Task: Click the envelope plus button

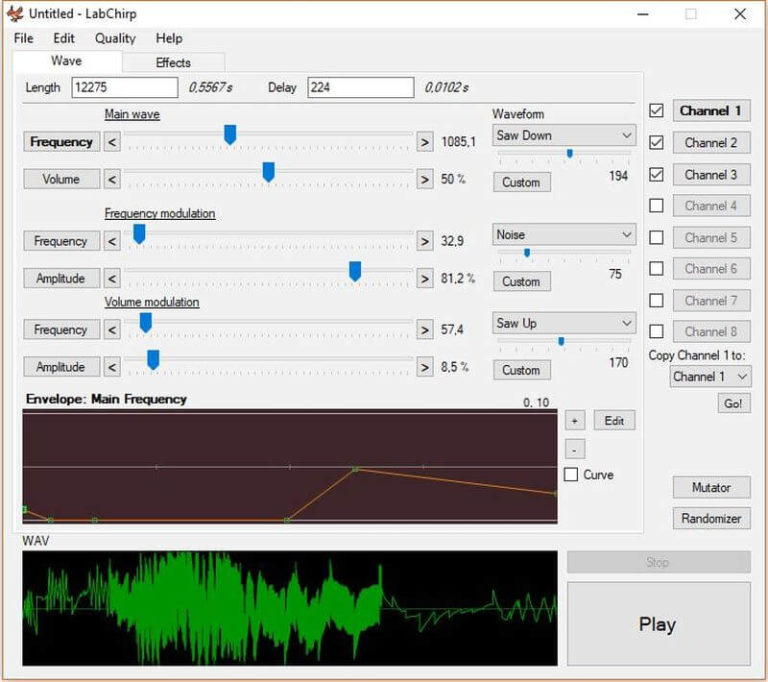Action: click(574, 421)
